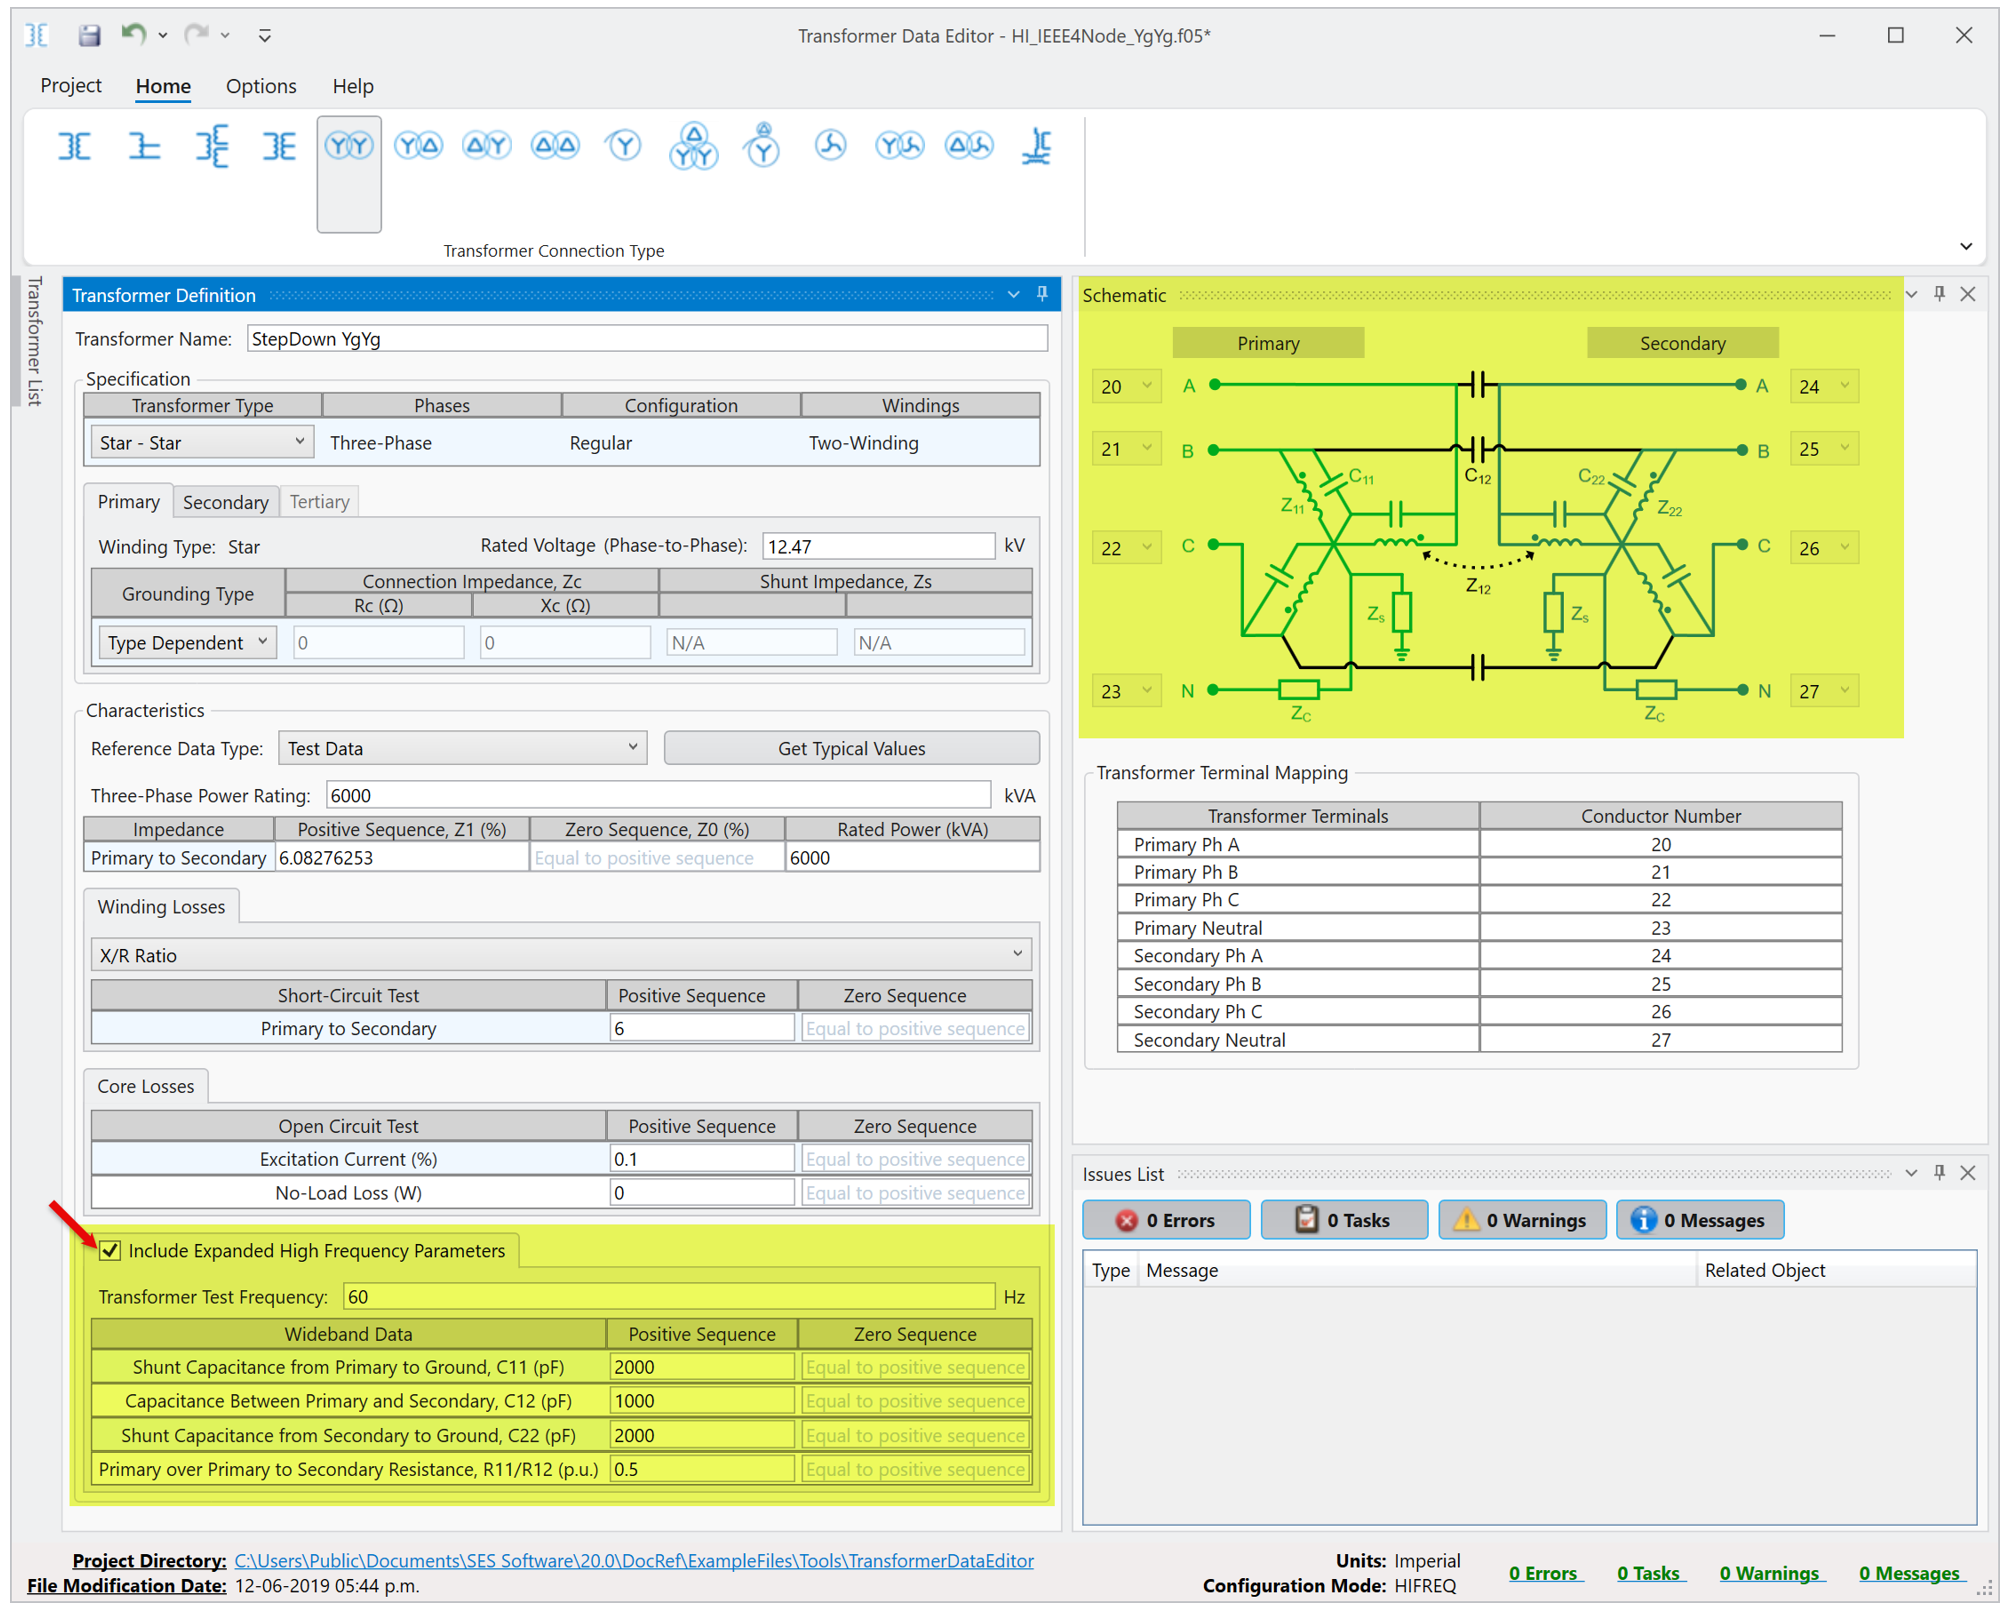Click the Get Typical Values button
Image resolution: width=2005 pixels, height=1606 pixels.
[852, 748]
